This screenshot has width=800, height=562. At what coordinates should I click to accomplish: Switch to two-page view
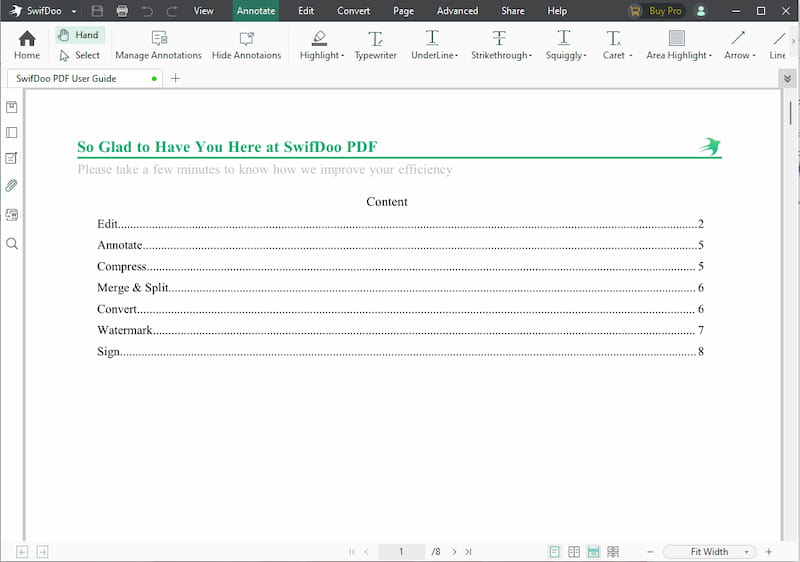pos(574,551)
